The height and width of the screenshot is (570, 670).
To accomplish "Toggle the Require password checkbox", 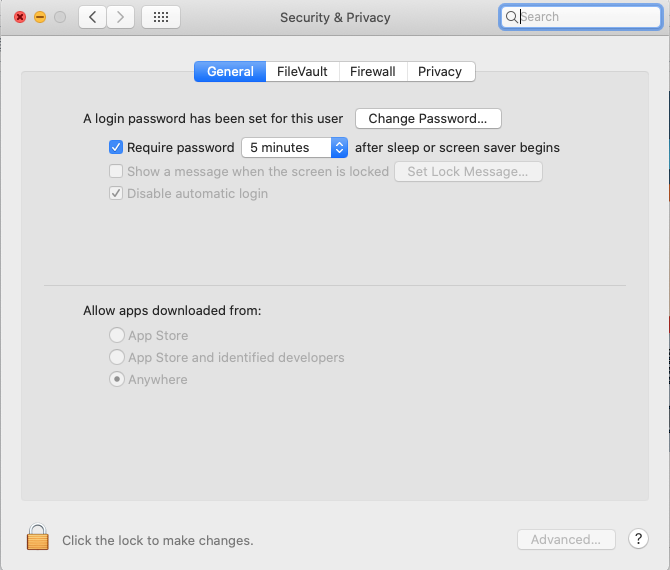I will 116,147.
